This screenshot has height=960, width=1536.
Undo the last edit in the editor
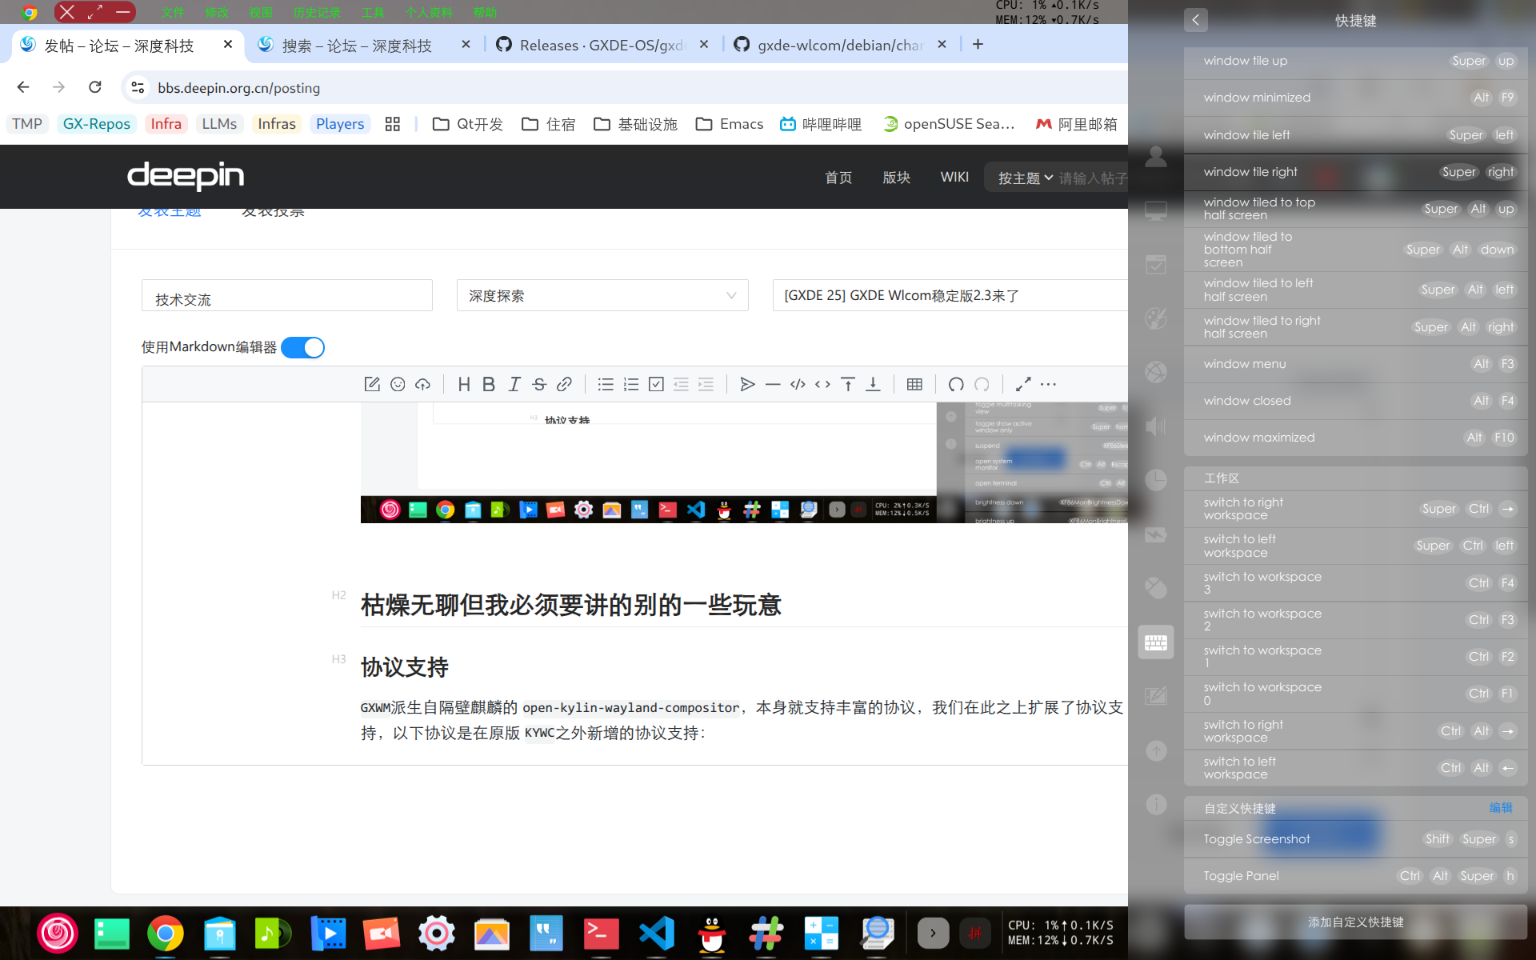tap(956, 384)
